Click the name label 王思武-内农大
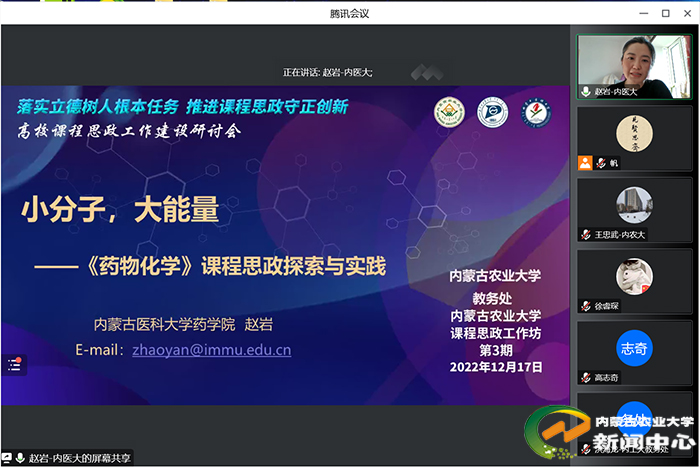 pos(620,235)
